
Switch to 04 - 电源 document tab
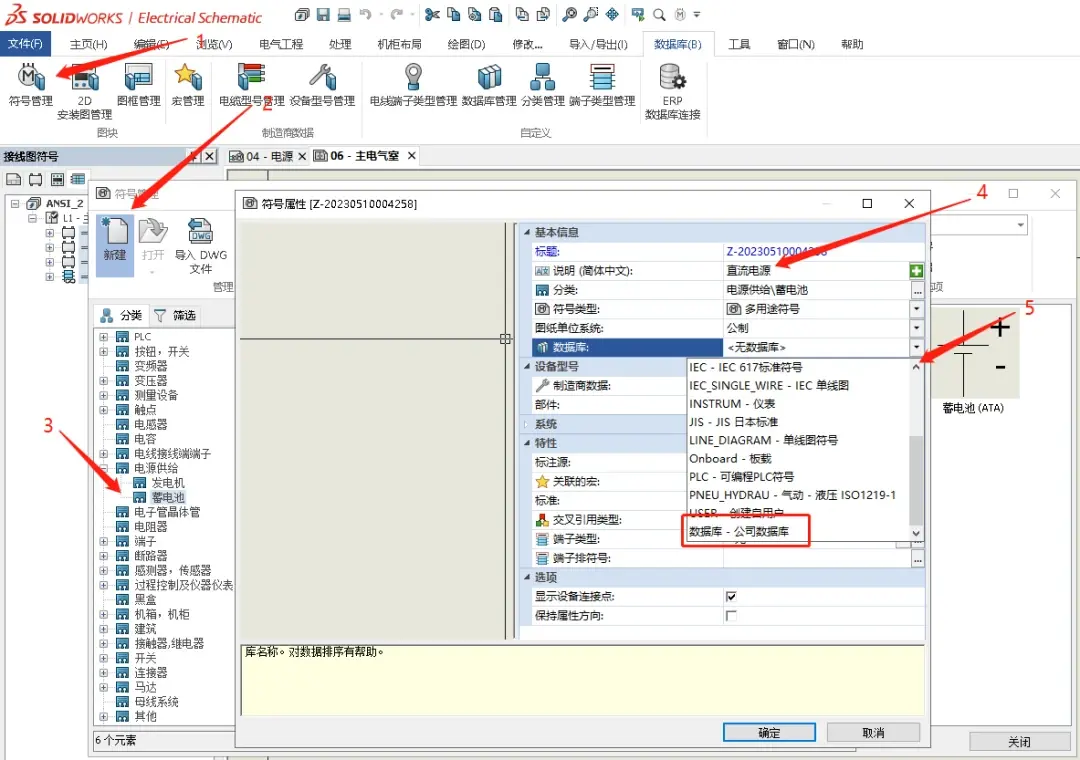click(269, 156)
